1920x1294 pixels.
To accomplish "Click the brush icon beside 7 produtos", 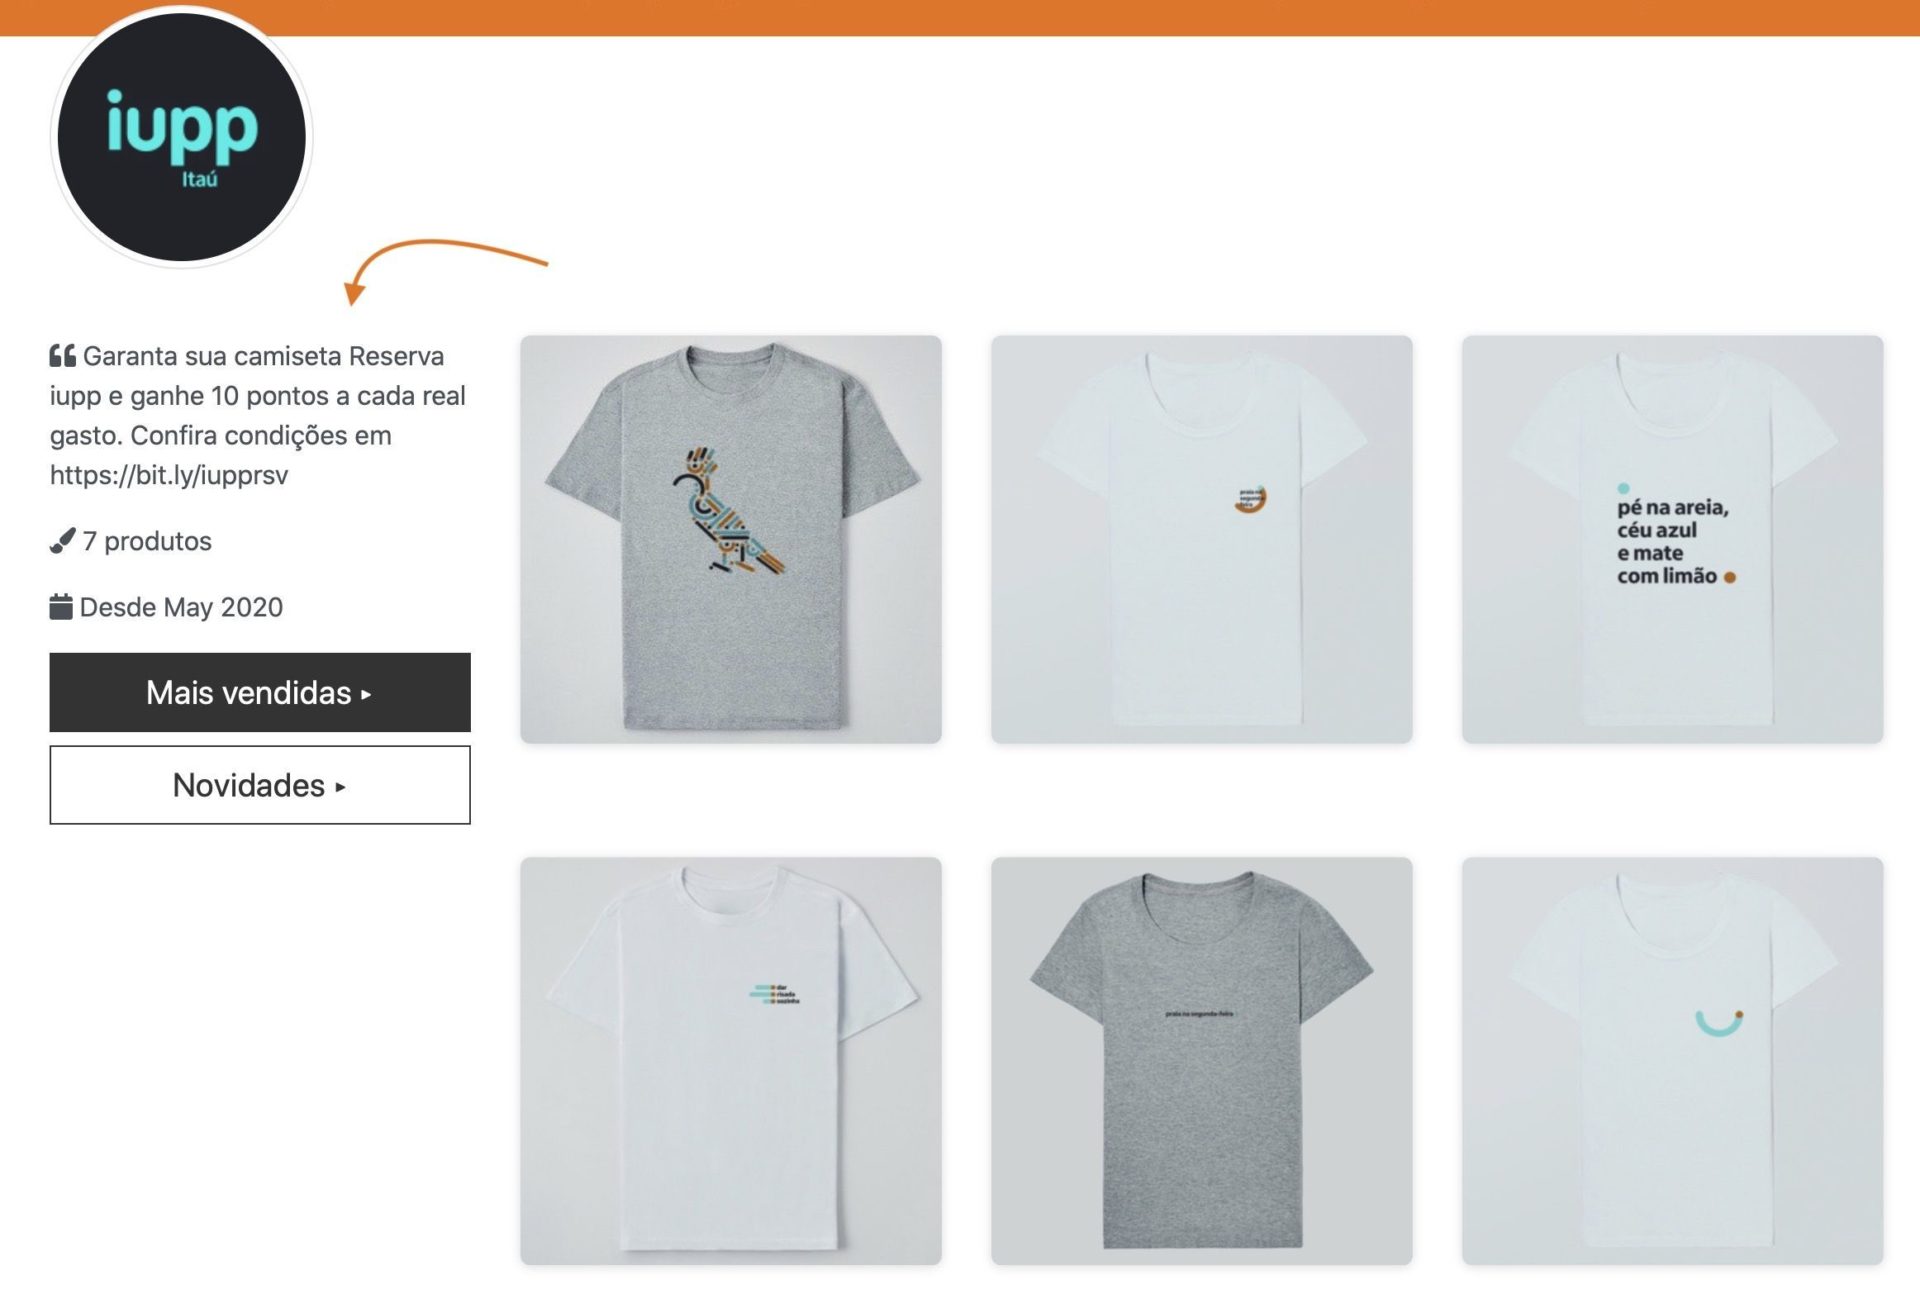I will [62, 541].
